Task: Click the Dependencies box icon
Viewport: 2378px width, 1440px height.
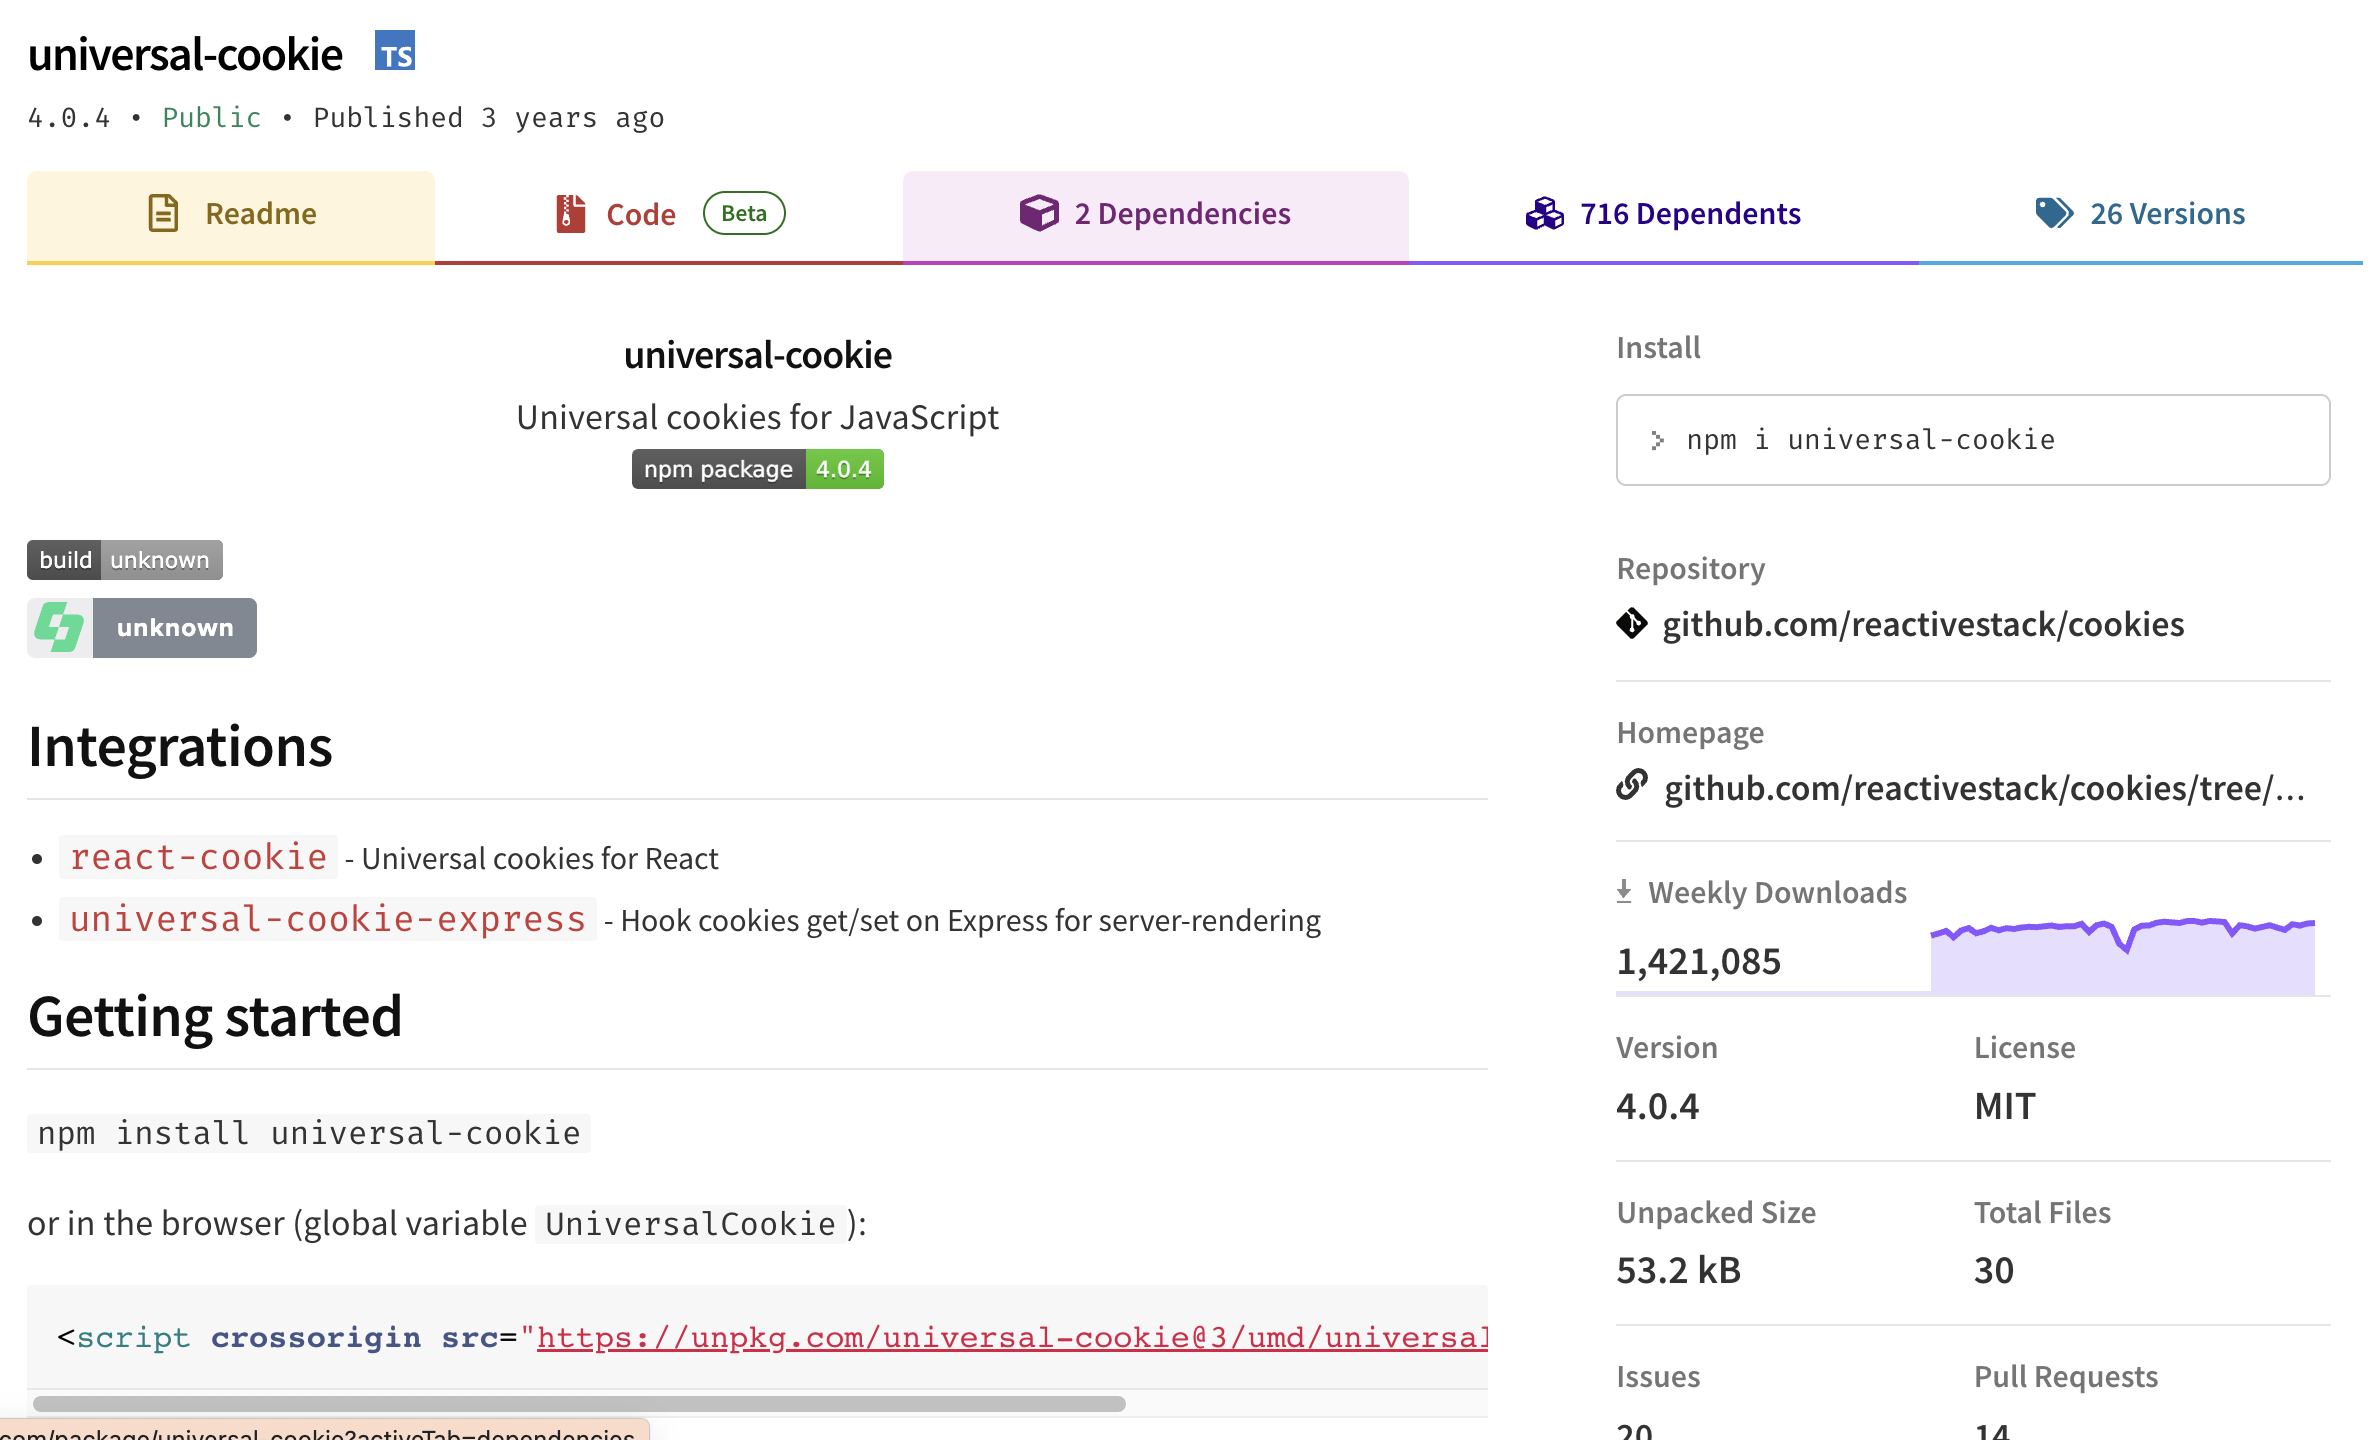Action: [x=1039, y=213]
